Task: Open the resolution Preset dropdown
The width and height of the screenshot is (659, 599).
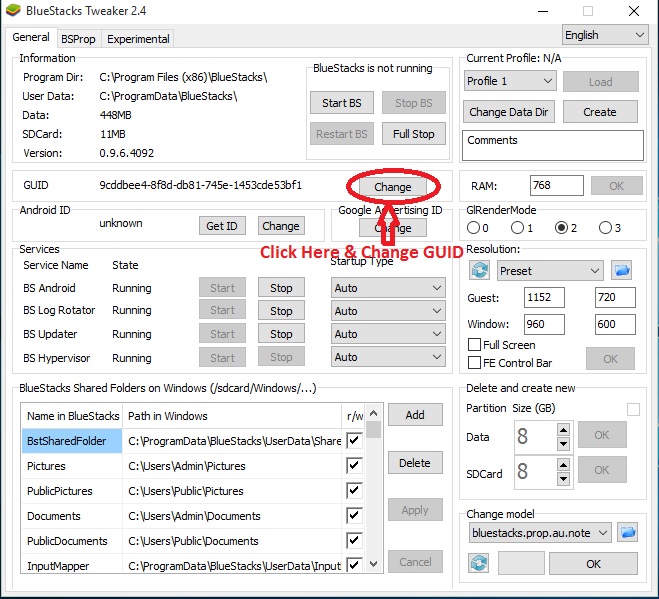Action: [x=550, y=271]
